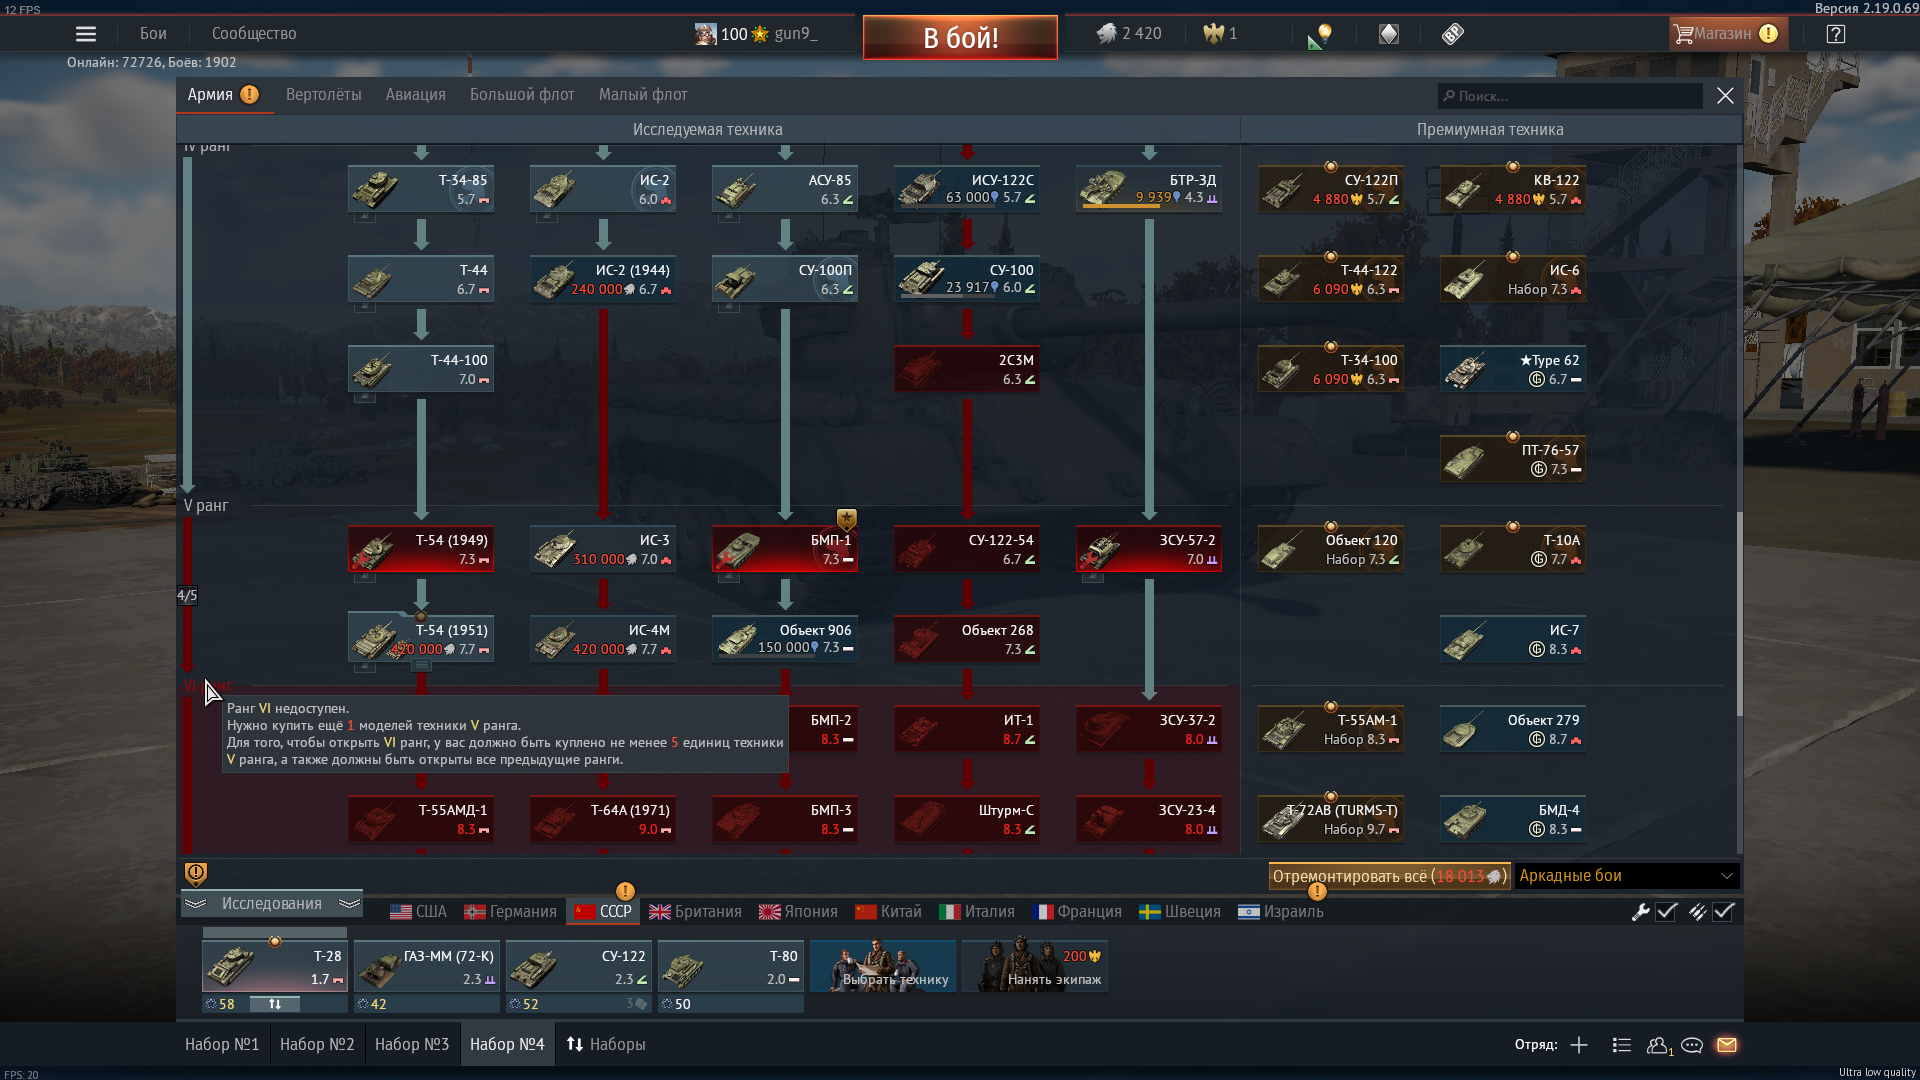
Task: Open the light bulb hints icon
Action: 1320,36
